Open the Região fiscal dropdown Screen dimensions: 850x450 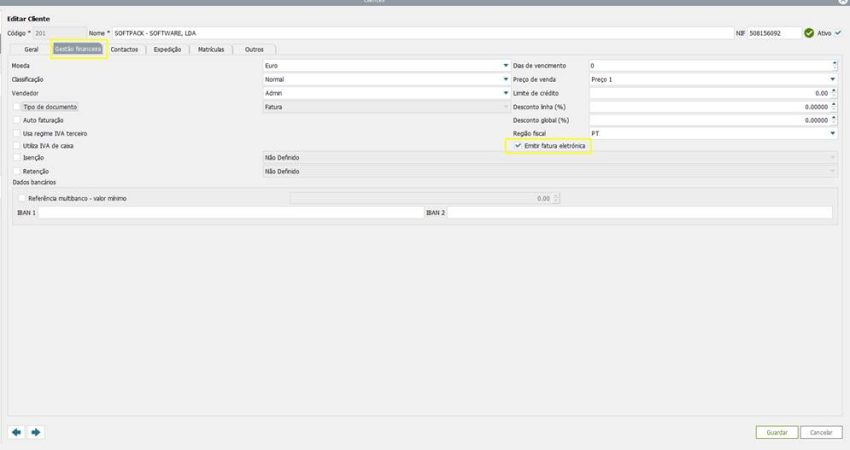pyautogui.click(x=833, y=133)
